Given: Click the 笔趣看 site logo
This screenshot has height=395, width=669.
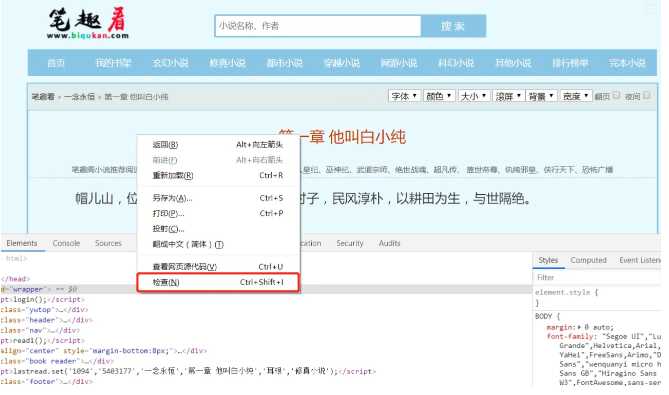Looking at the screenshot, I should 88,24.
